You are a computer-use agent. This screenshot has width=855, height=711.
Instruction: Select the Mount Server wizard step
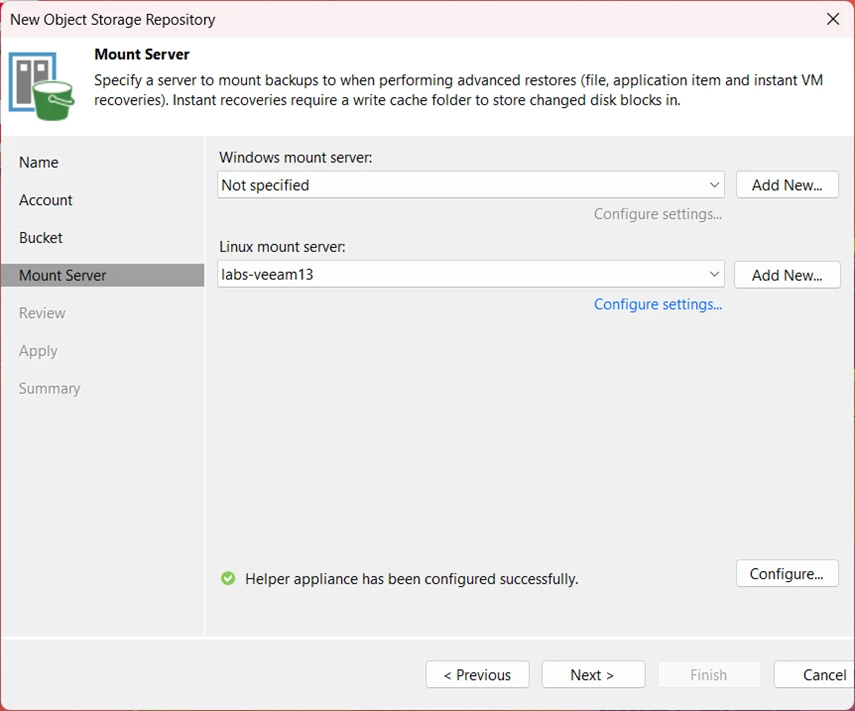(103, 275)
